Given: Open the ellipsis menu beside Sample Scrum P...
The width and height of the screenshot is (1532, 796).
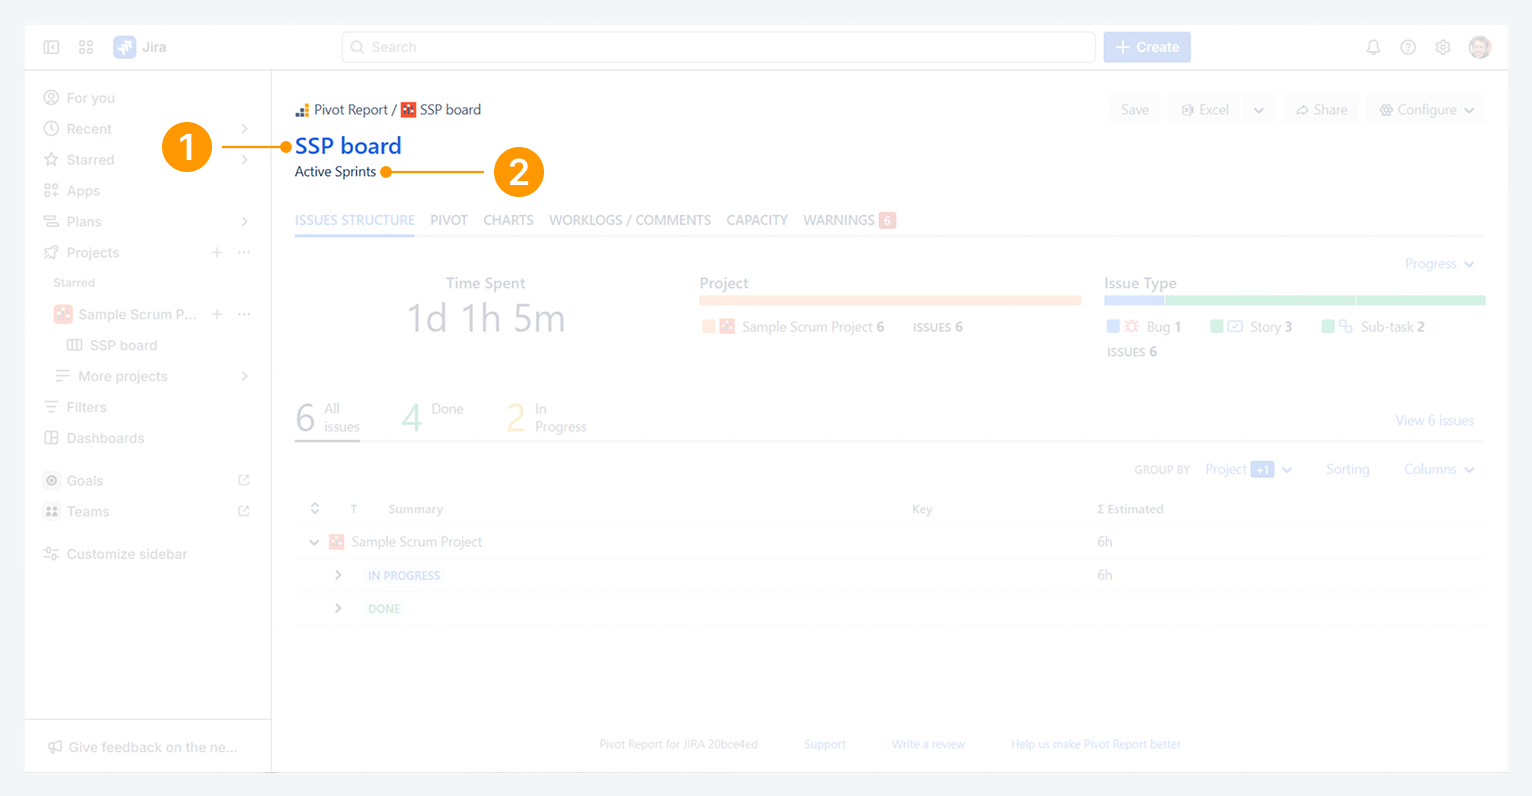Looking at the screenshot, I should 244,314.
